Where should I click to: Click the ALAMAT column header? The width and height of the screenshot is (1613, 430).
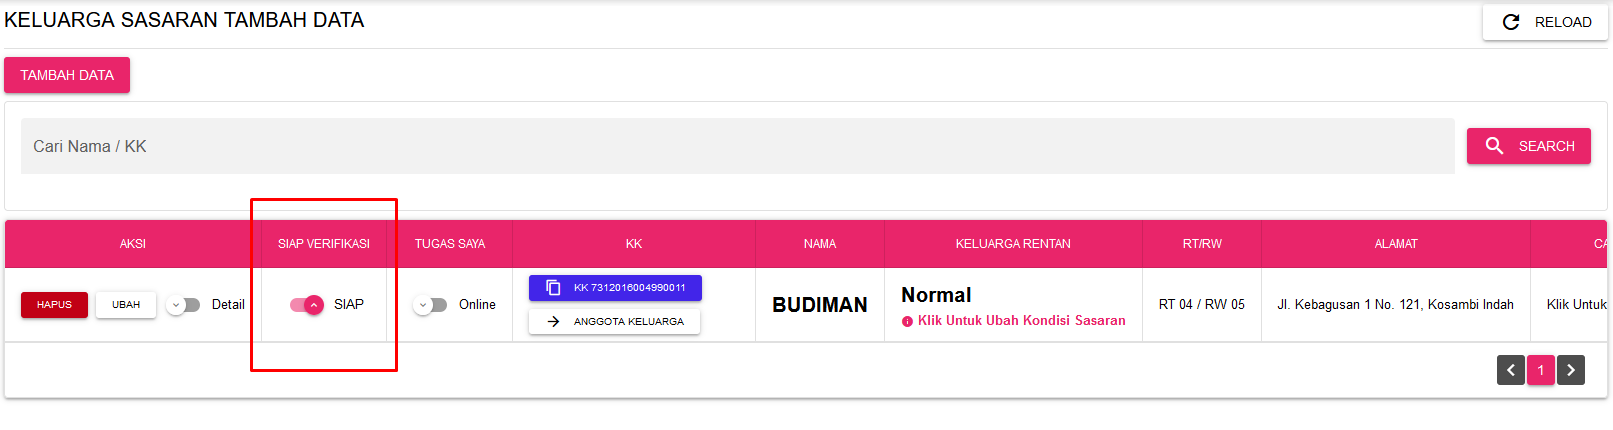1395,244
